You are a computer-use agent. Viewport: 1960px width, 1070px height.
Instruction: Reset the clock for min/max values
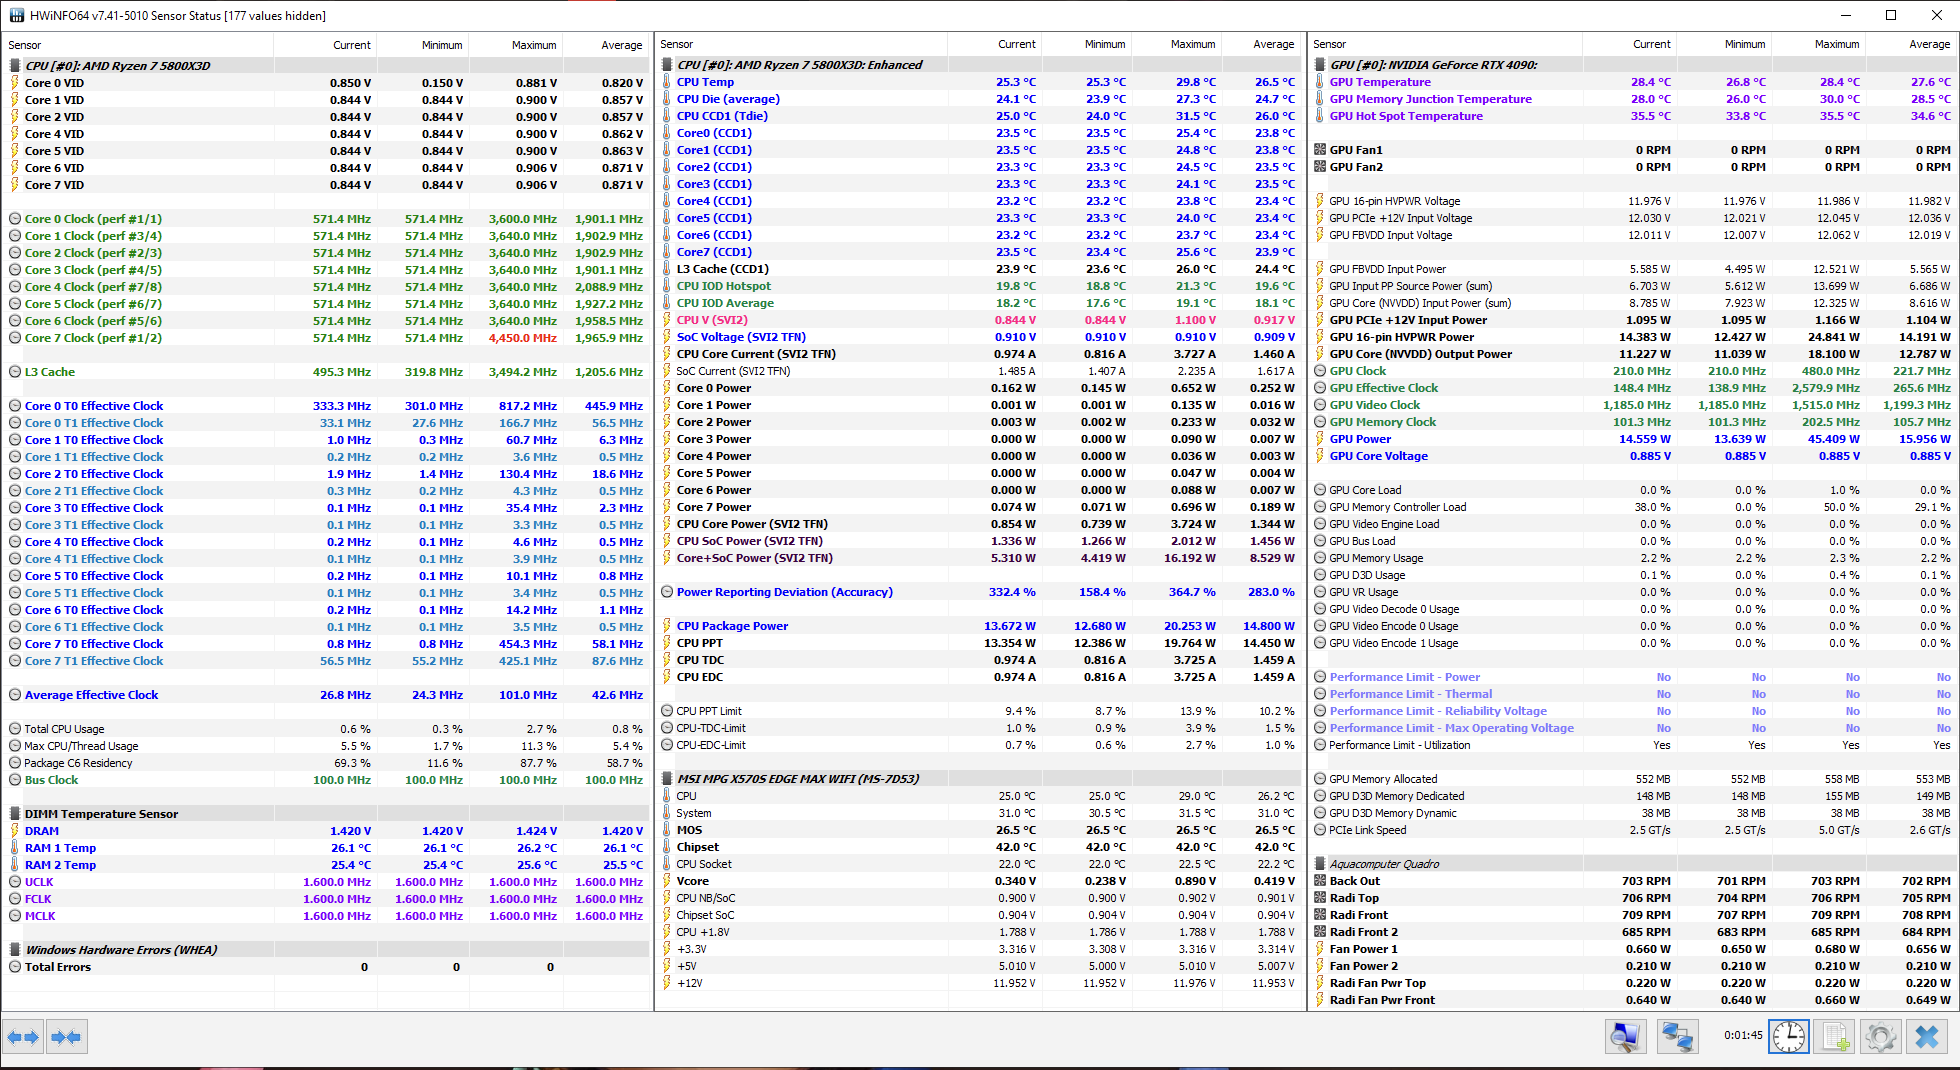1789,1036
